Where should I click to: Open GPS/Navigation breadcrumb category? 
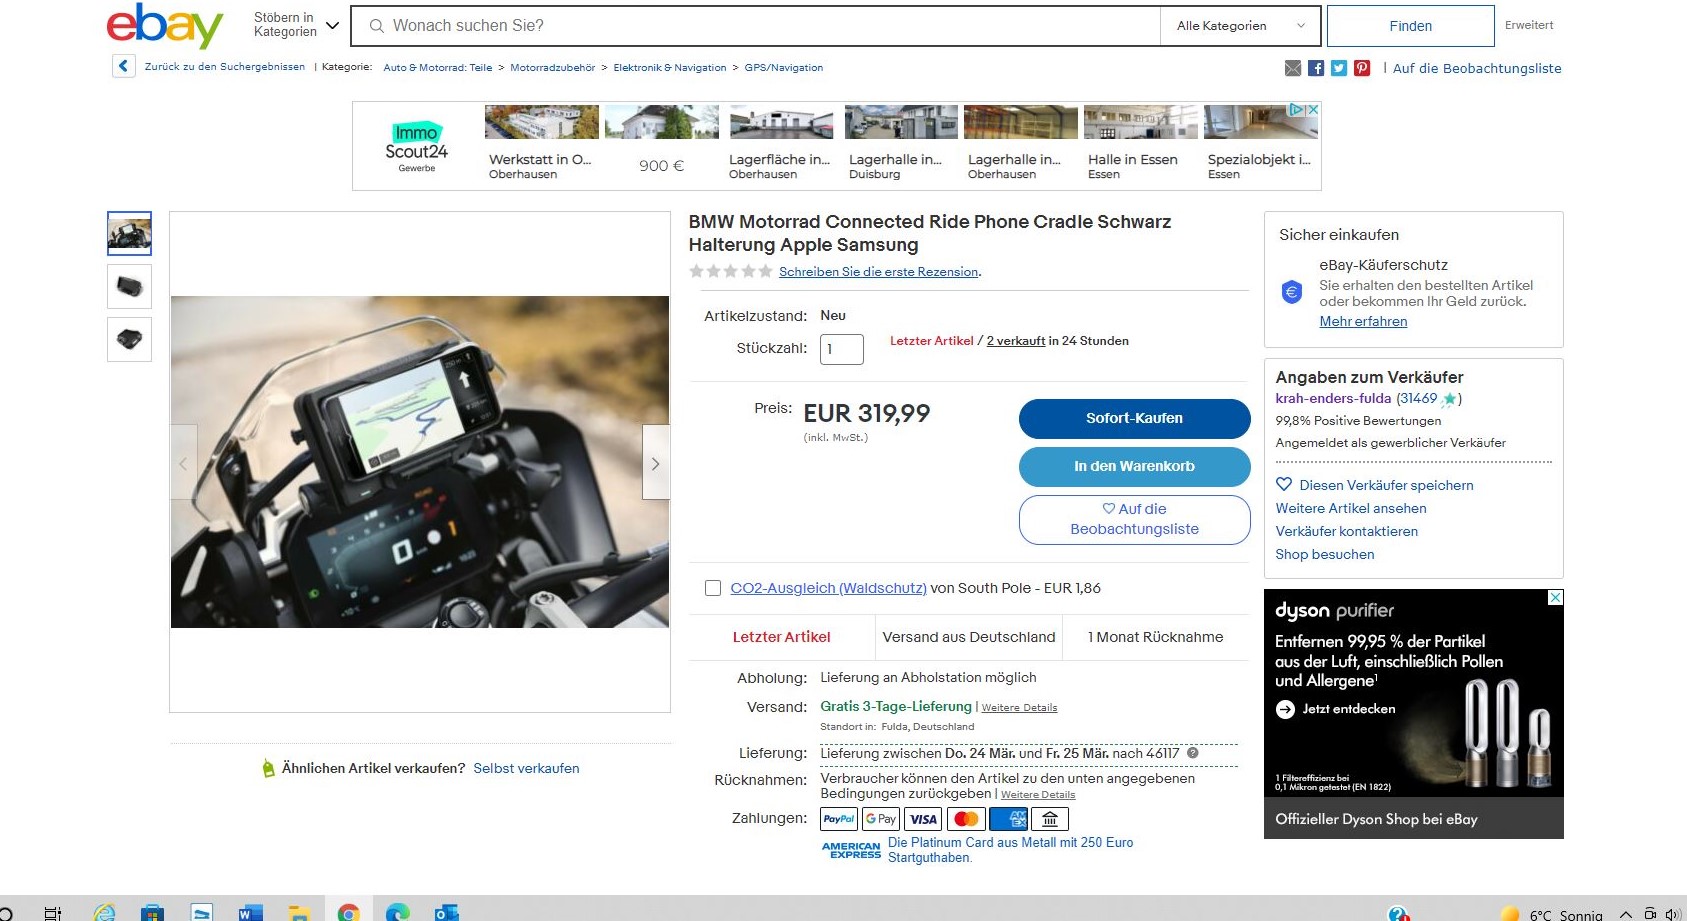pyautogui.click(x=783, y=68)
